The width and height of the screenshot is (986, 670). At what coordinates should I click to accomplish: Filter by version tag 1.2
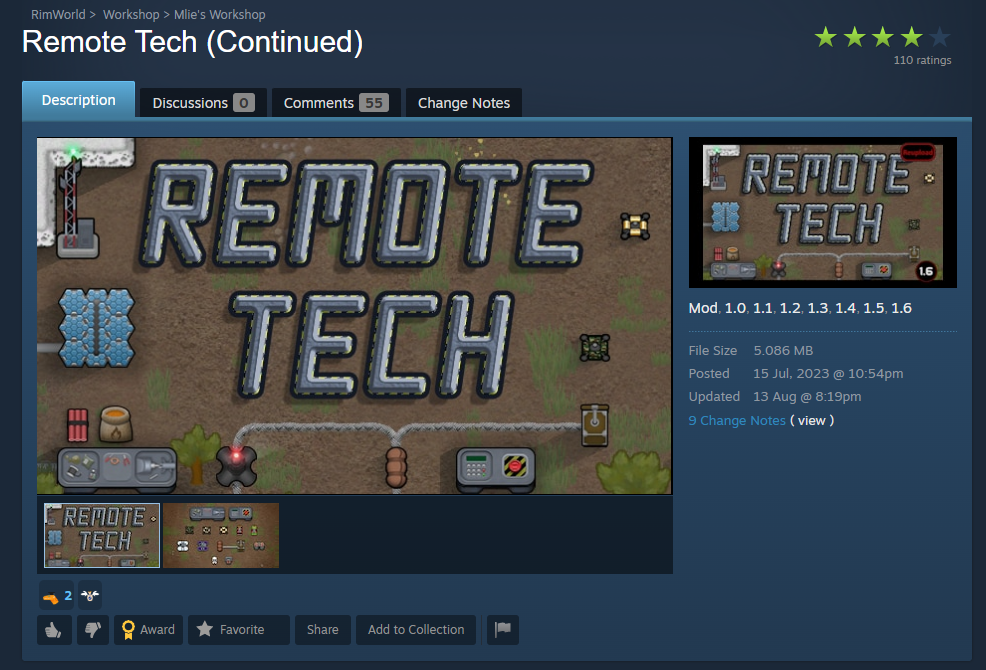790,308
